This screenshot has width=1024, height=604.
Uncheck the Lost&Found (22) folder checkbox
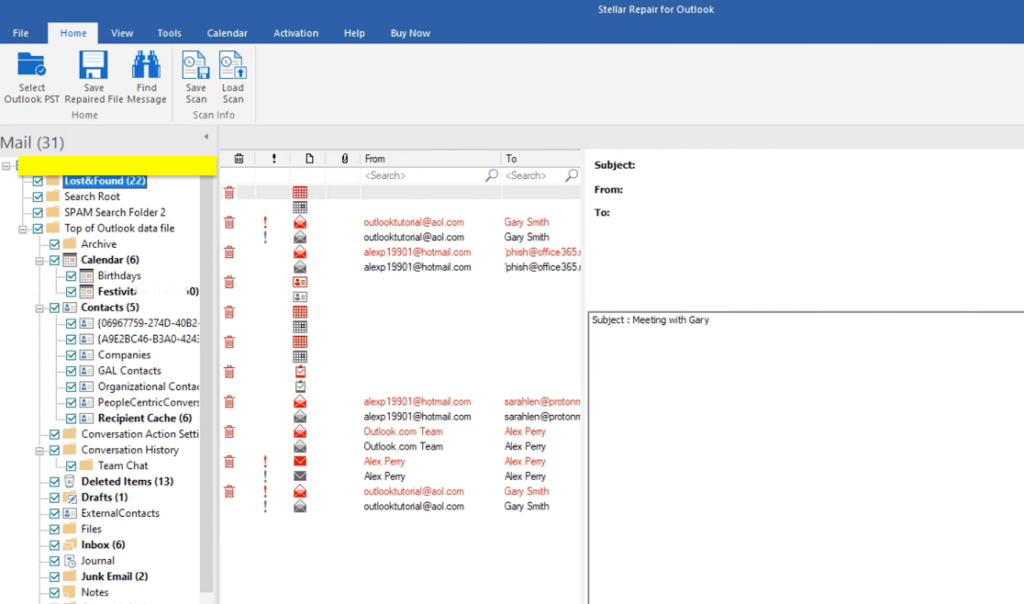[36, 180]
